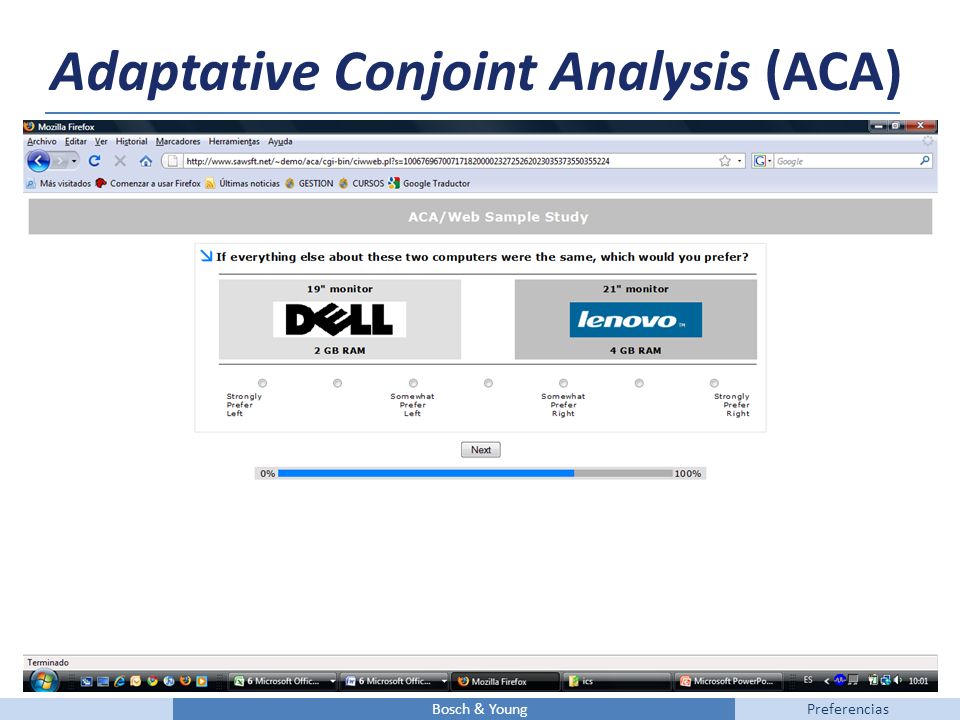Click the magnifying glass search icon
Screen dimensions: 960x720
[x=924, y=160]
